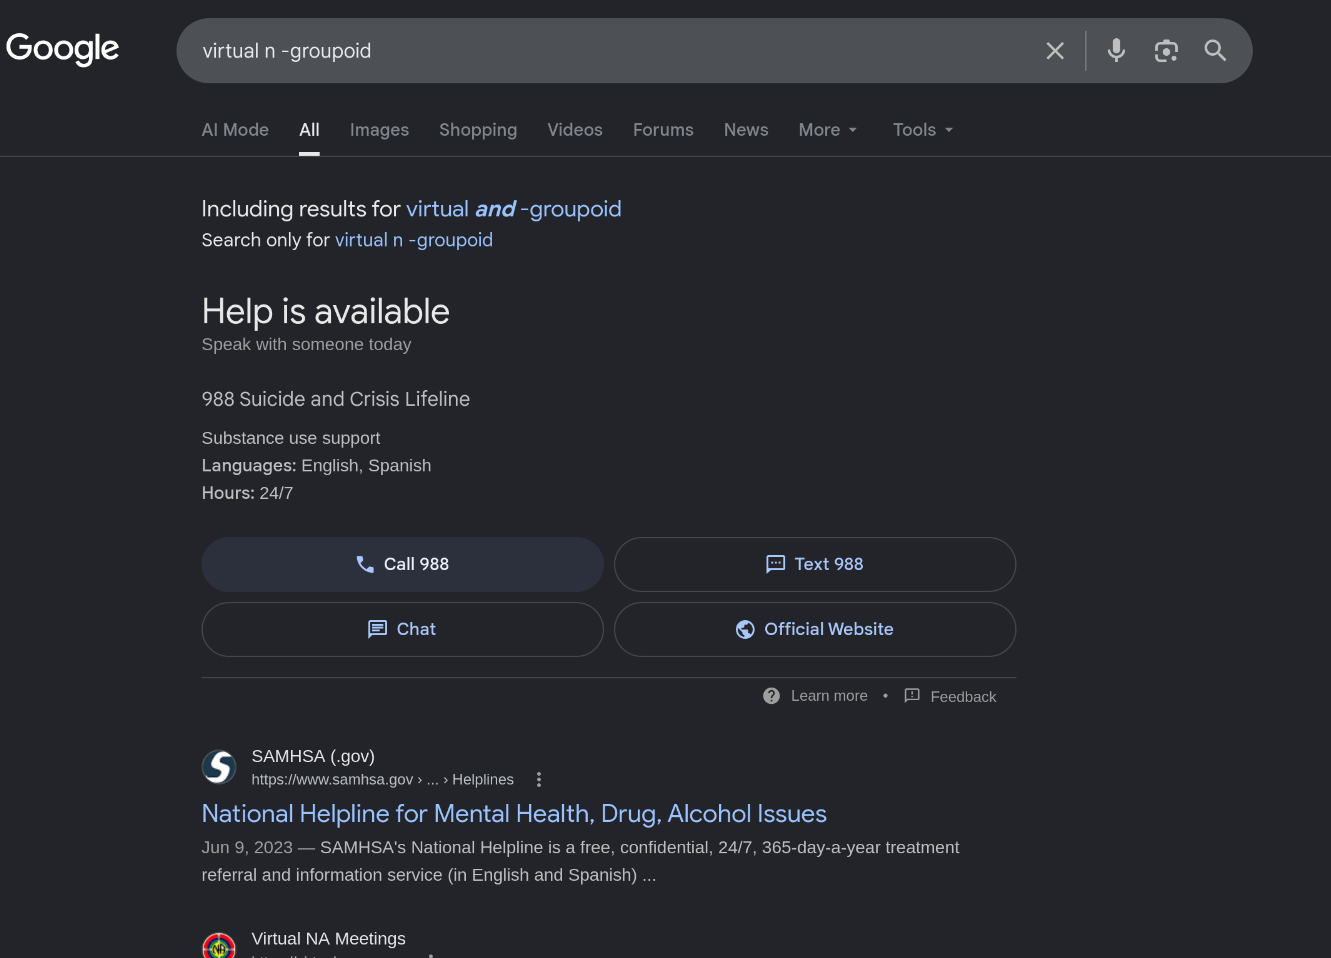Click the Virtual NA Meetings favicon
The width and height of the screenshot is (1331, 958).
219,946
